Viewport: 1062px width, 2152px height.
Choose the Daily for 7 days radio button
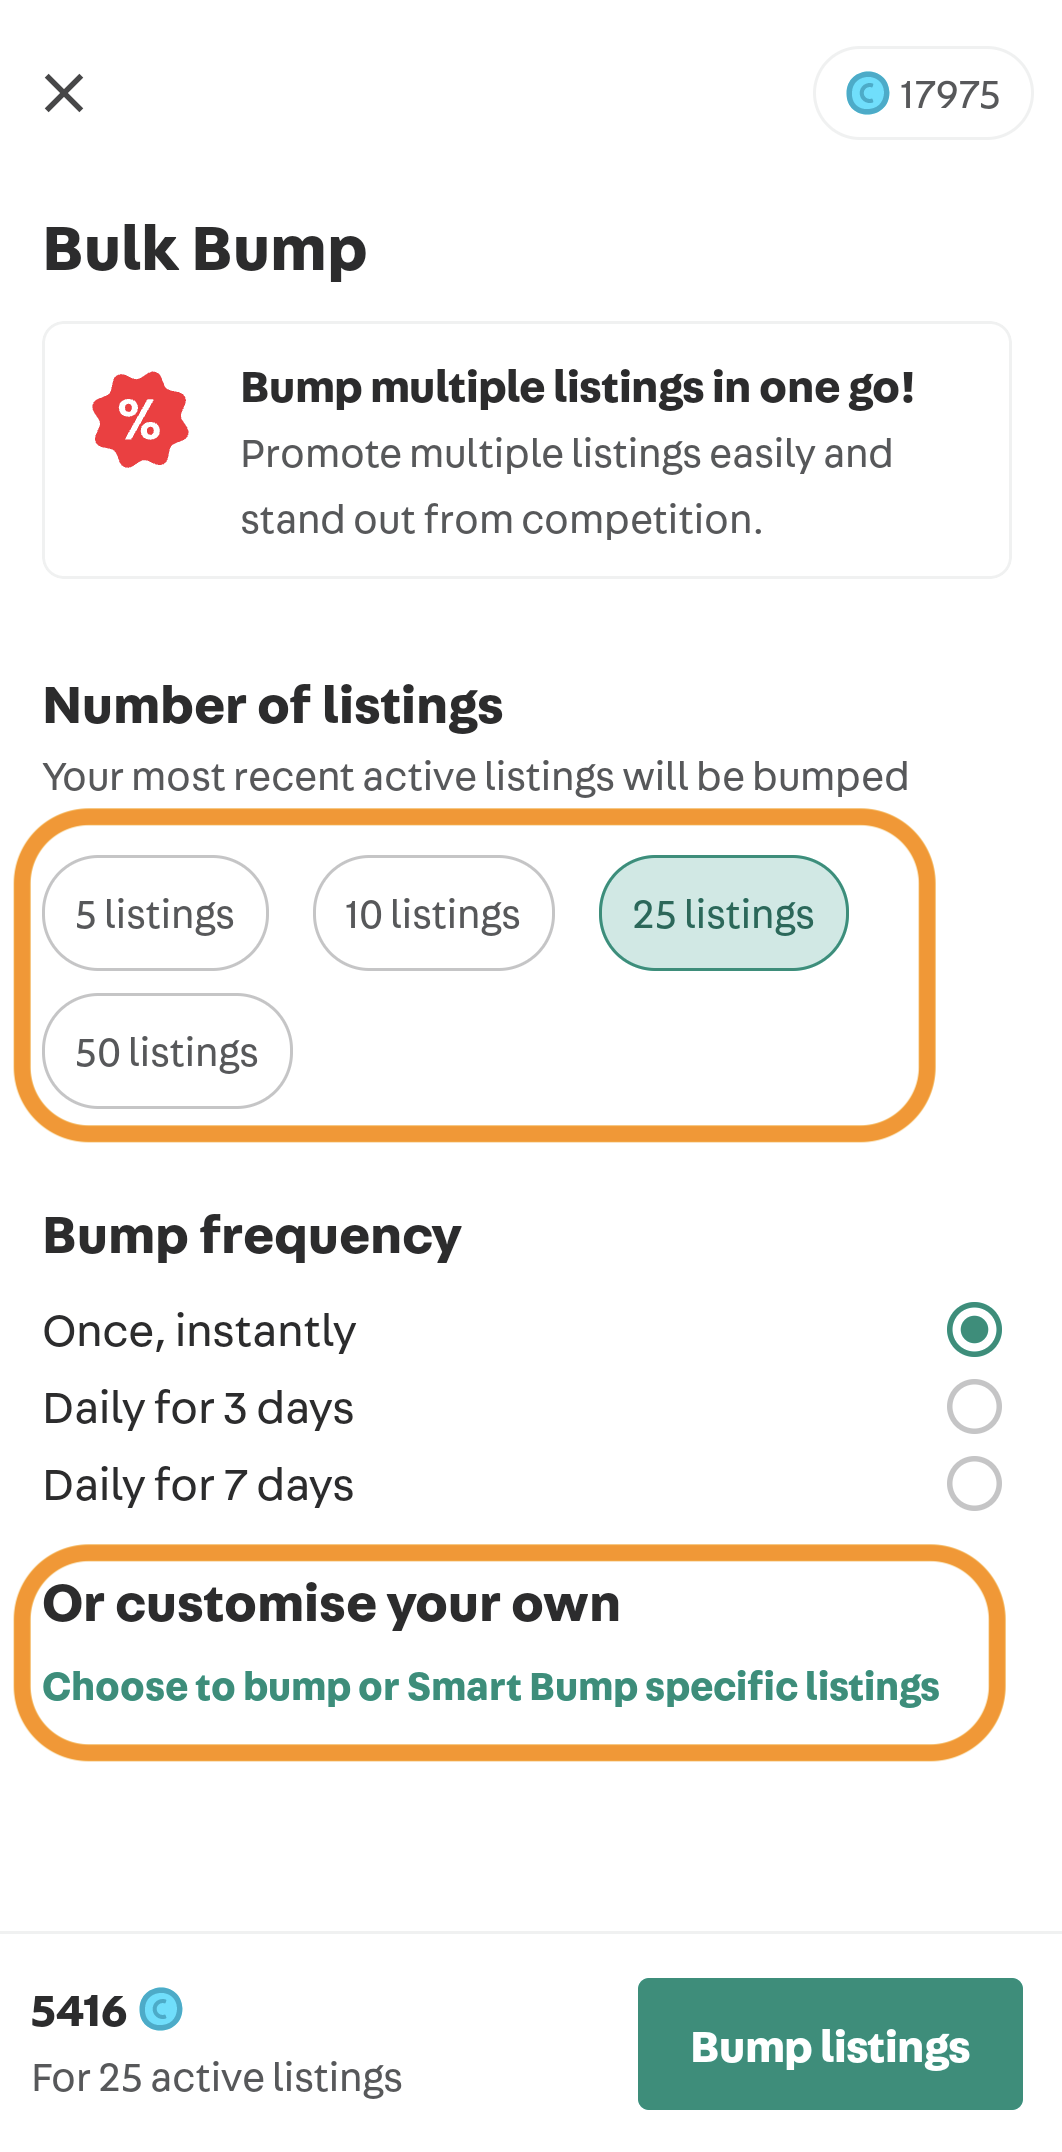coord(974,1484)
